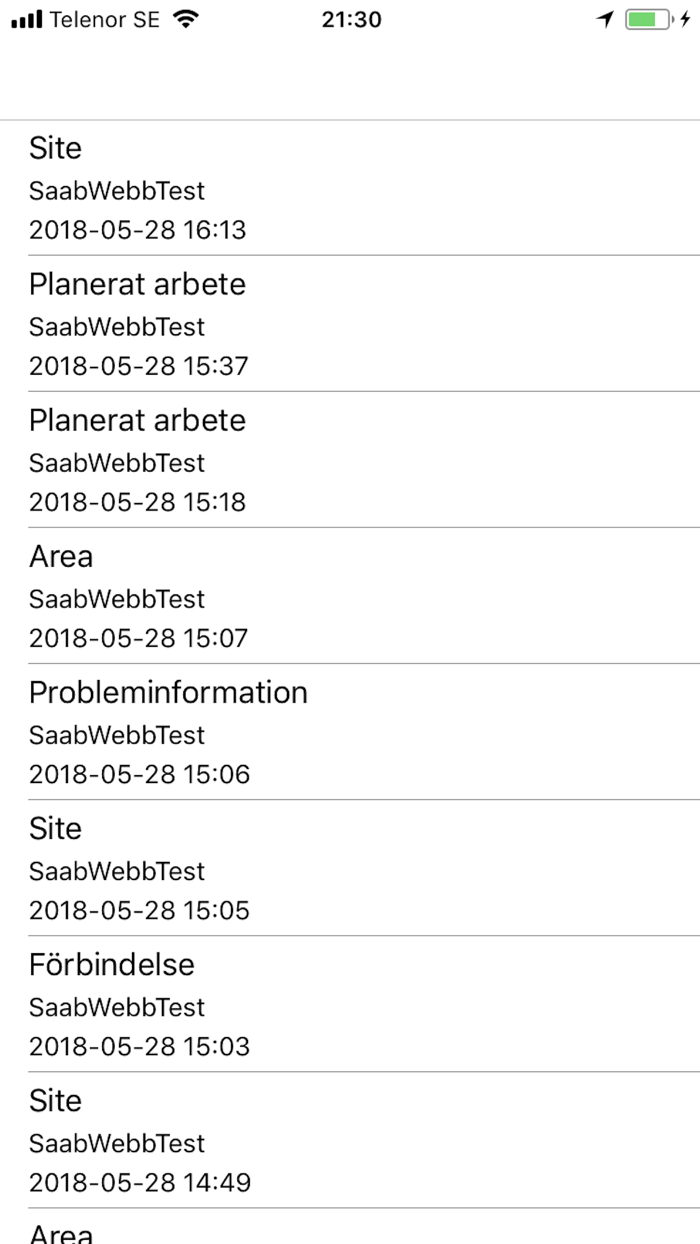
Task: Tap the Wi-Fi status icon
Action: (x=184, y=20)
